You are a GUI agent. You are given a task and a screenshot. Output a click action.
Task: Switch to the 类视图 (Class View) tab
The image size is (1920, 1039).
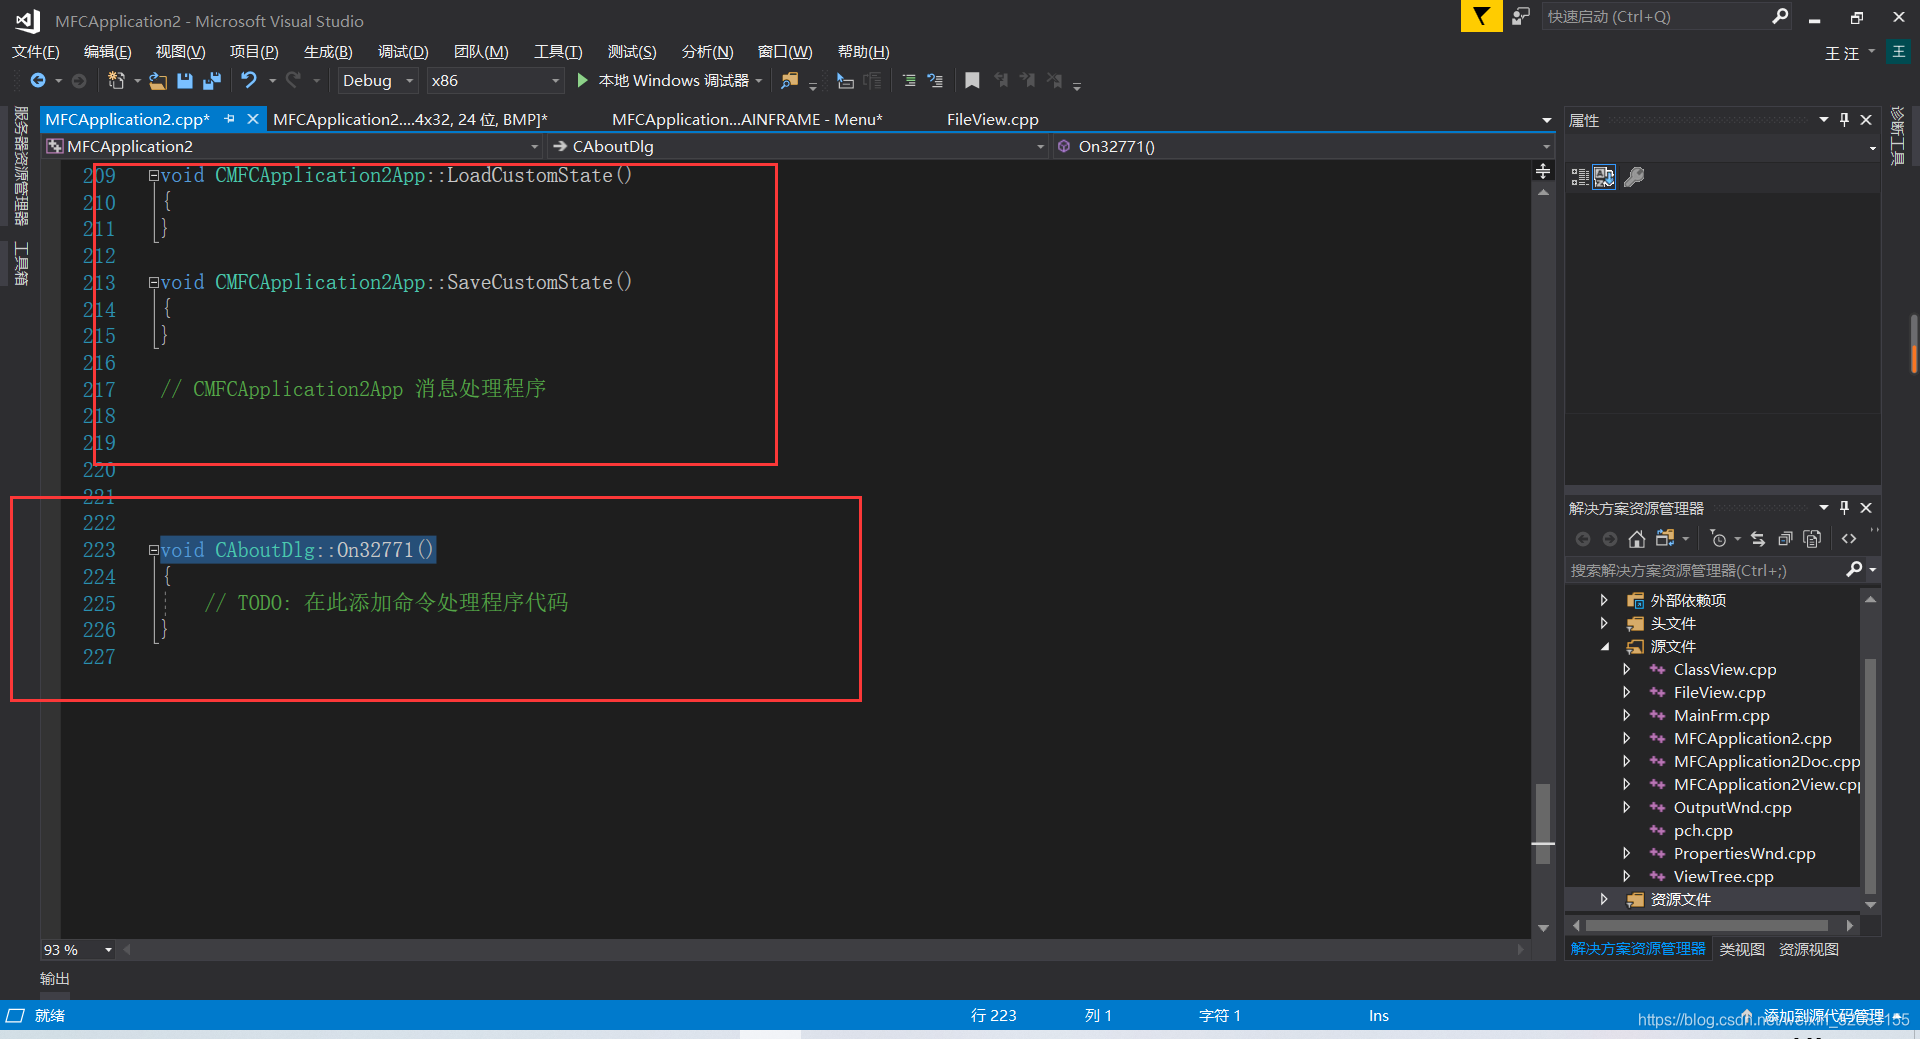point(1742,949)
